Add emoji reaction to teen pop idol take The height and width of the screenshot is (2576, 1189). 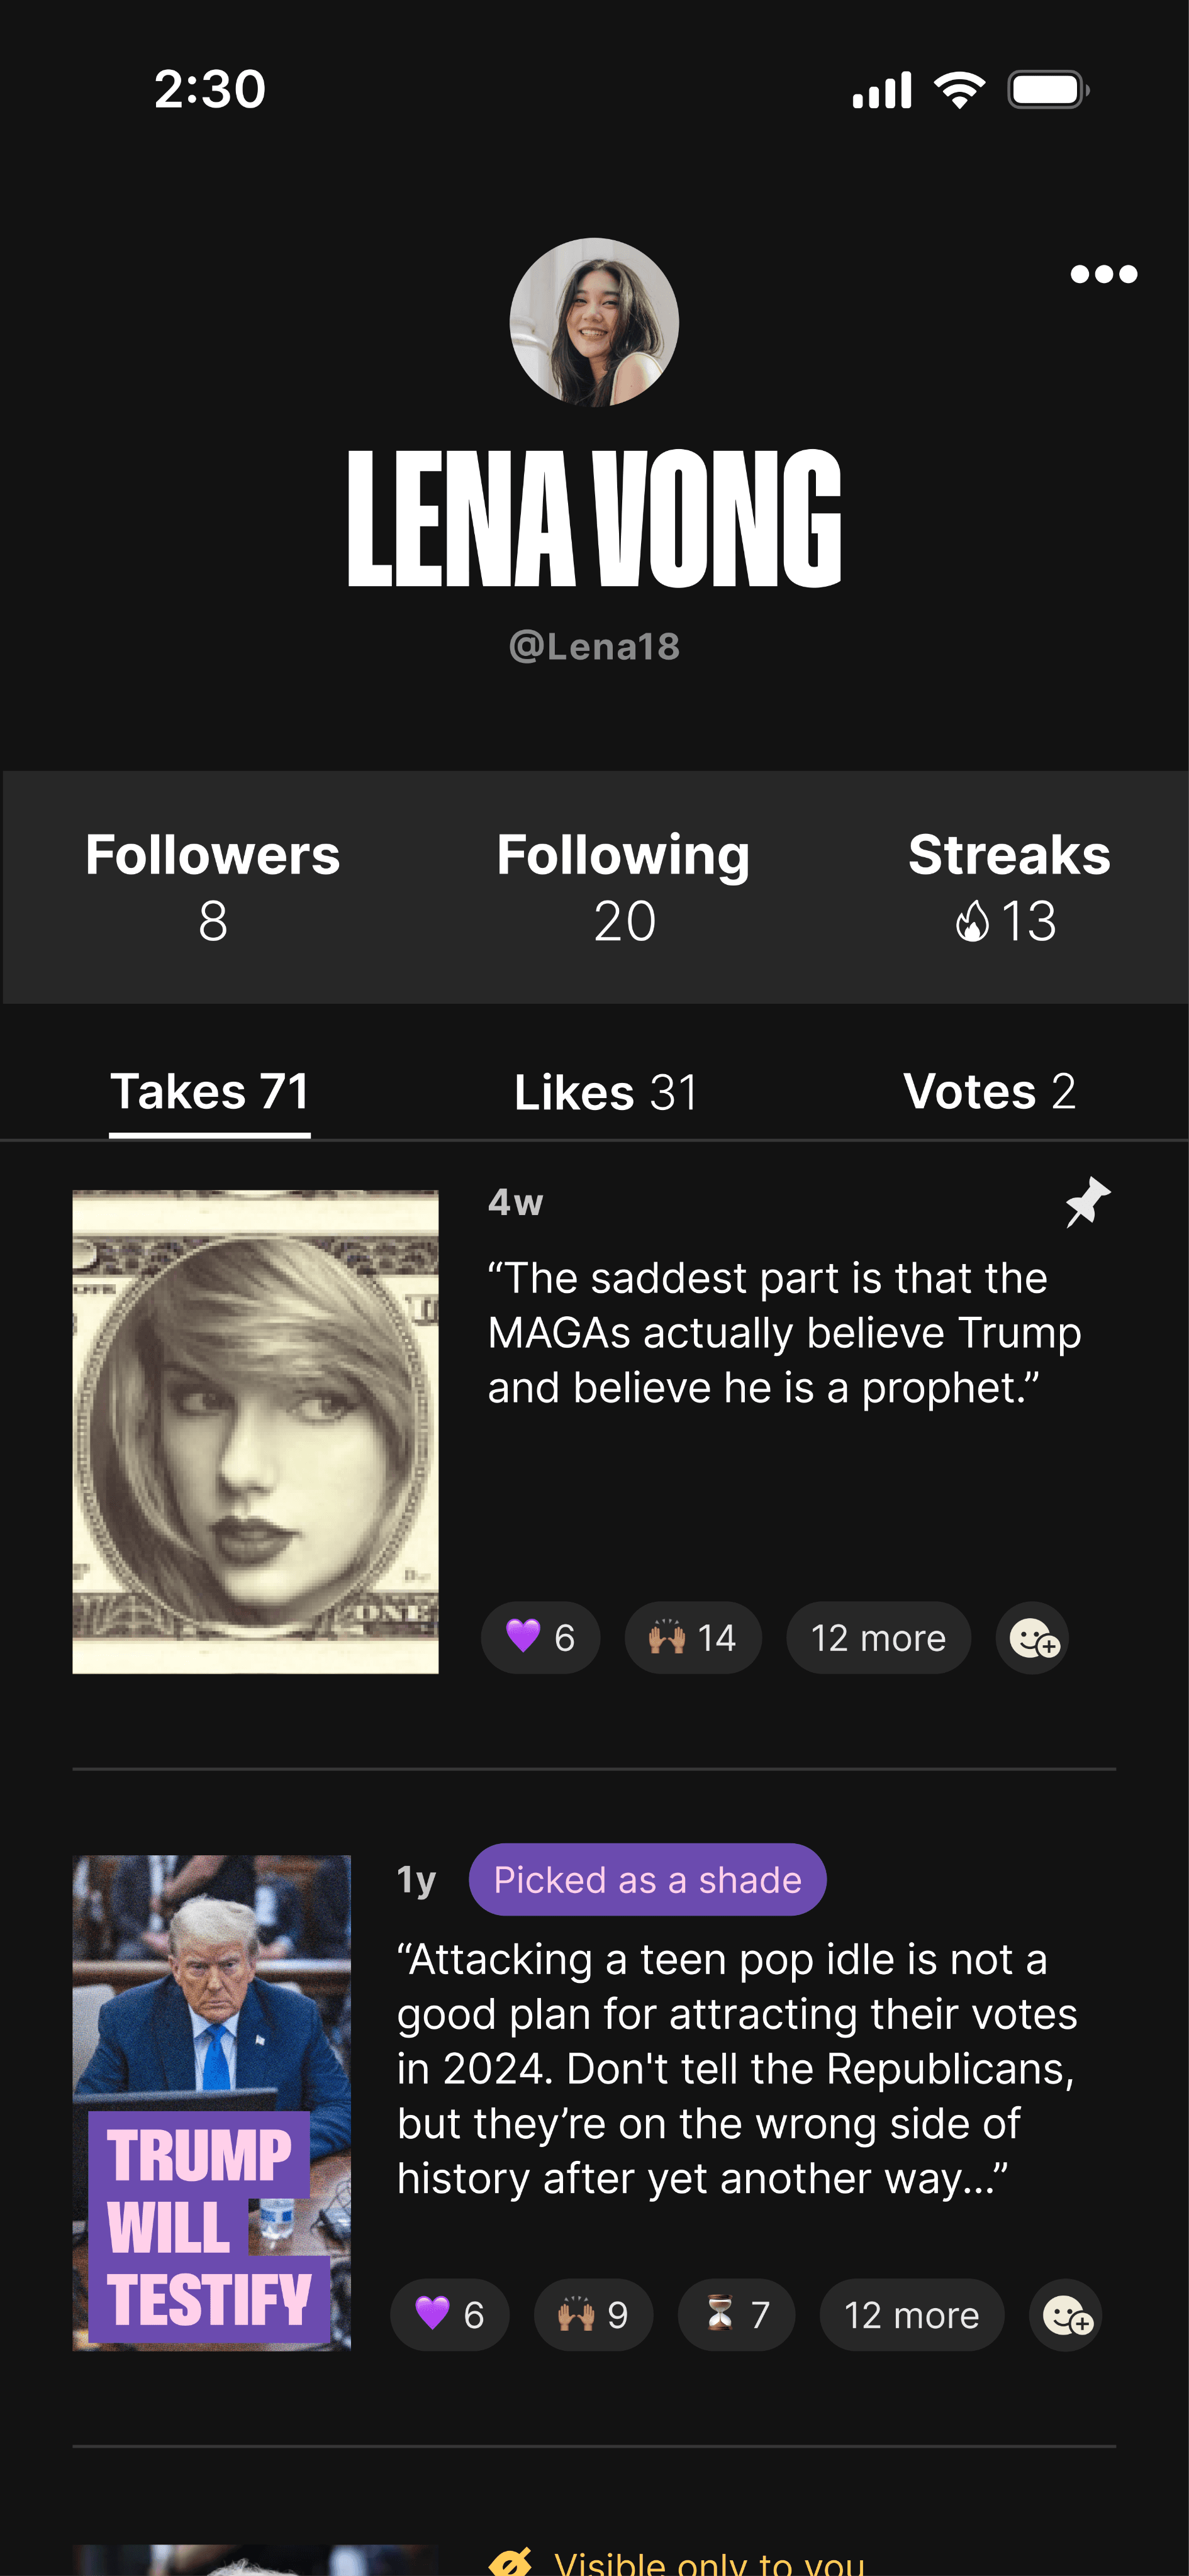pyautogui.click(x=1065, y=2315)
